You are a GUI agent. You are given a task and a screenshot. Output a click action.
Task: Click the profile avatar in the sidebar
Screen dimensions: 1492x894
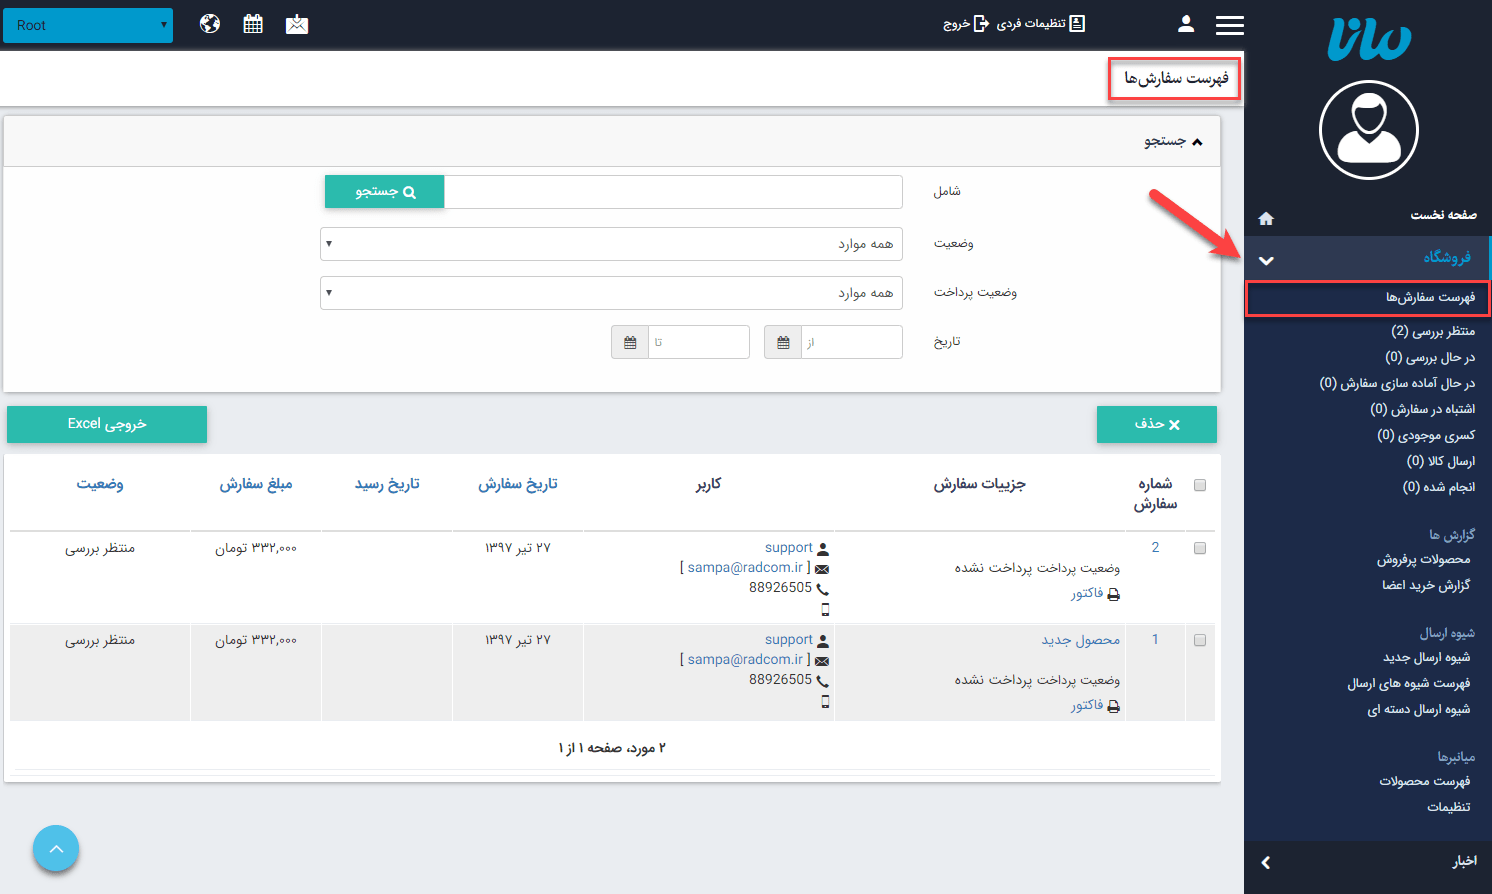point(1368,130)
